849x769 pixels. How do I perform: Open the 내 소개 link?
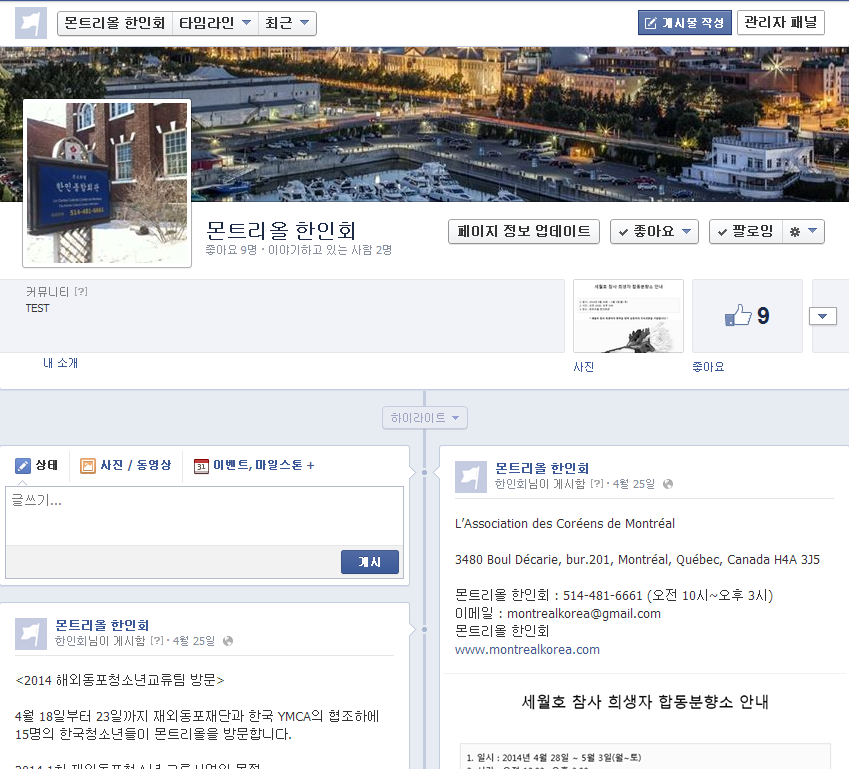click(61, 363)
